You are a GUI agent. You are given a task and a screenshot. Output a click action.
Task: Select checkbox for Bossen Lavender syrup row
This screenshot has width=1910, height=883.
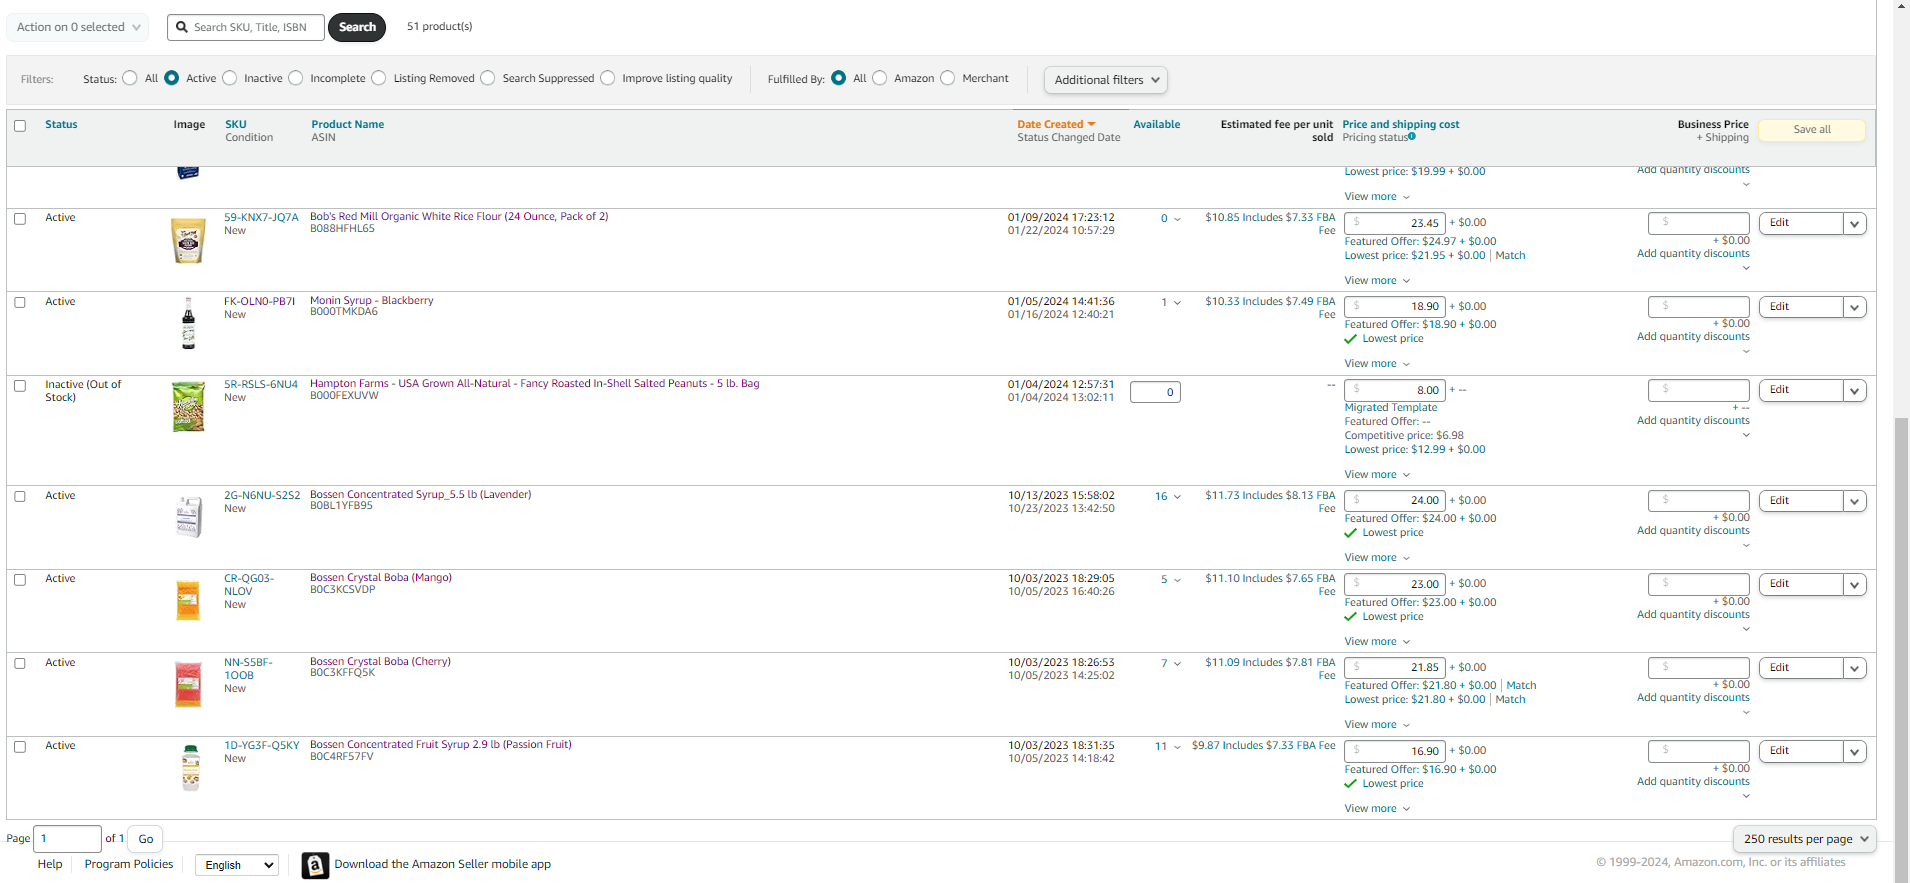(x=20, y=496)
